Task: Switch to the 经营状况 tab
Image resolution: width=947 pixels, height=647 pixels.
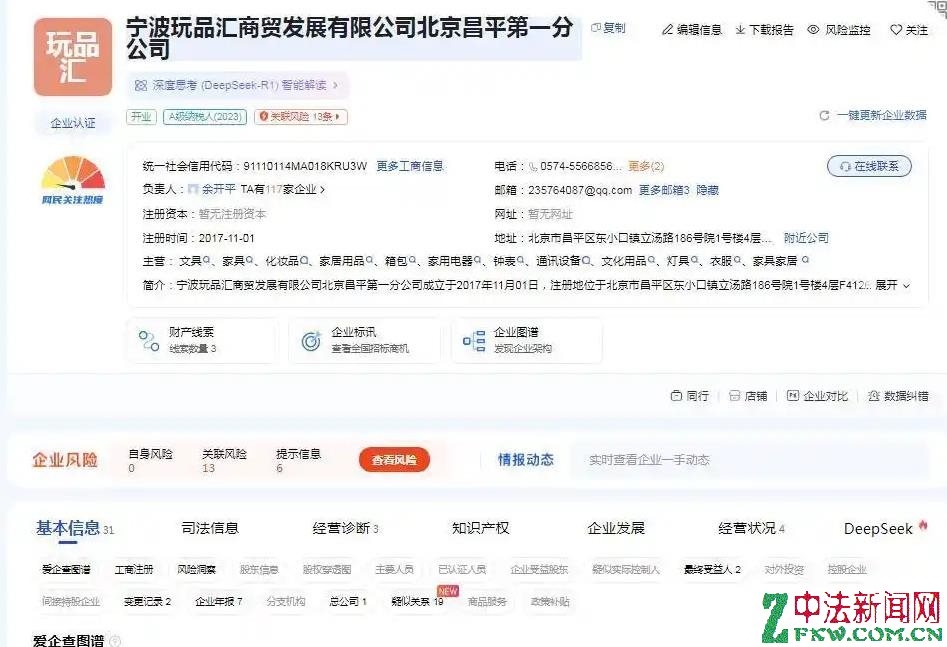Action: 751,529
